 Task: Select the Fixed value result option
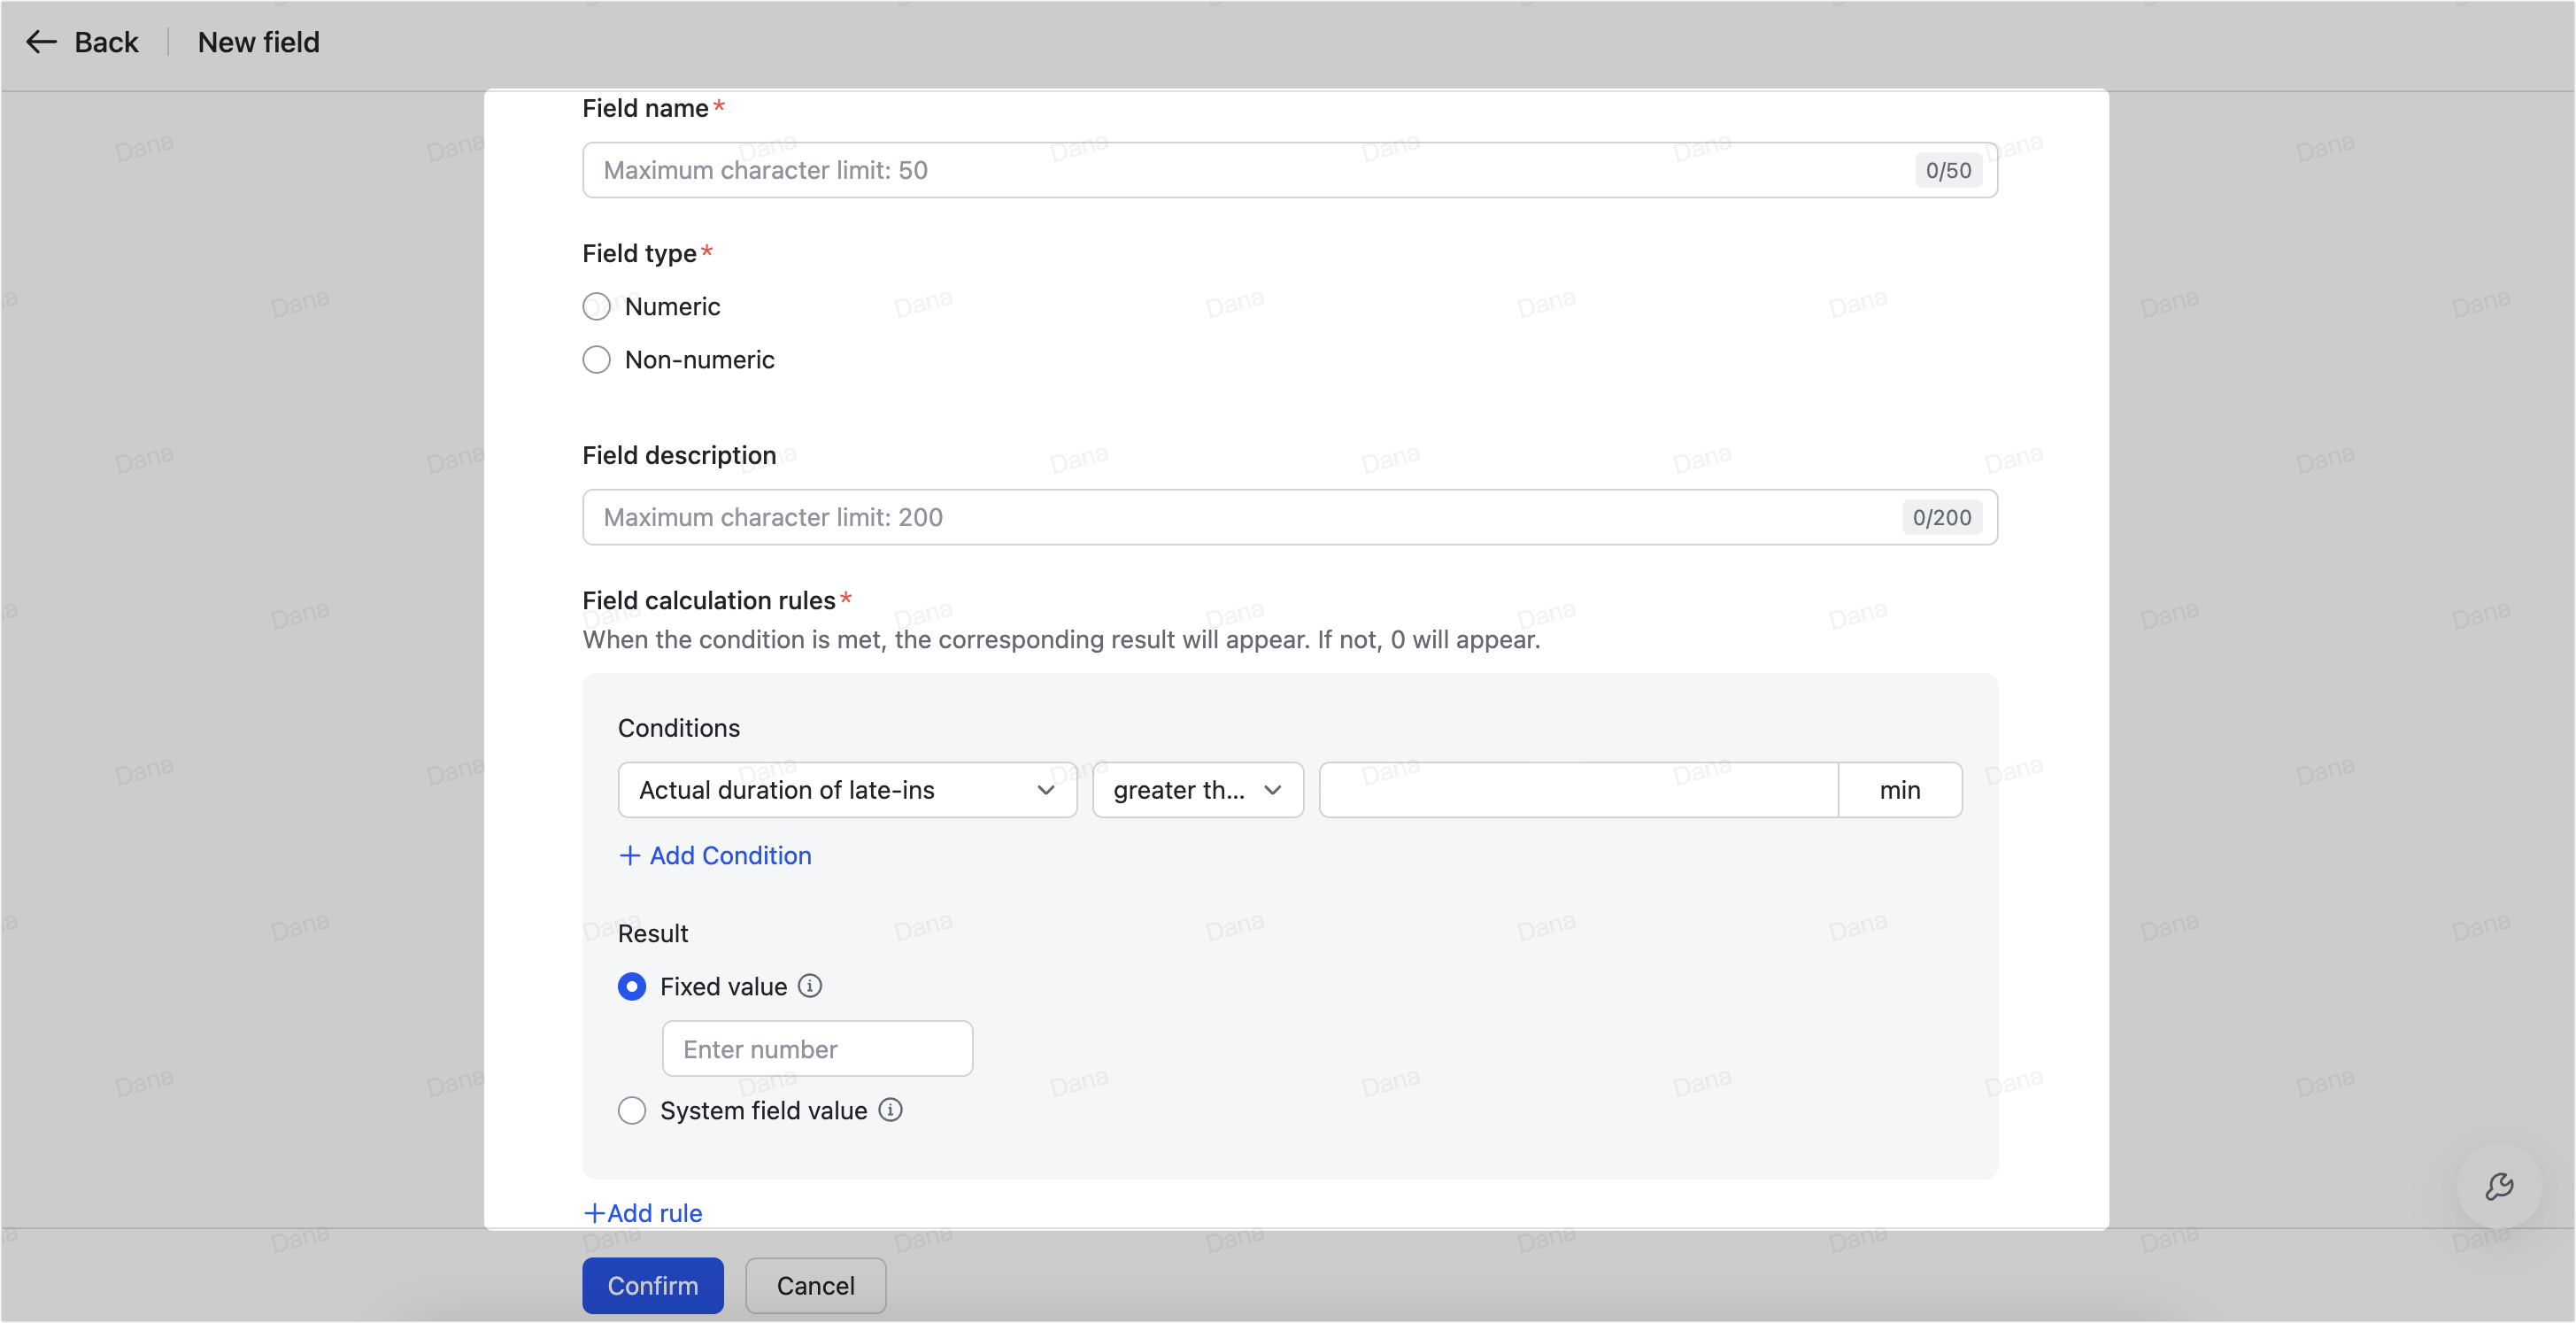point(632,986)
